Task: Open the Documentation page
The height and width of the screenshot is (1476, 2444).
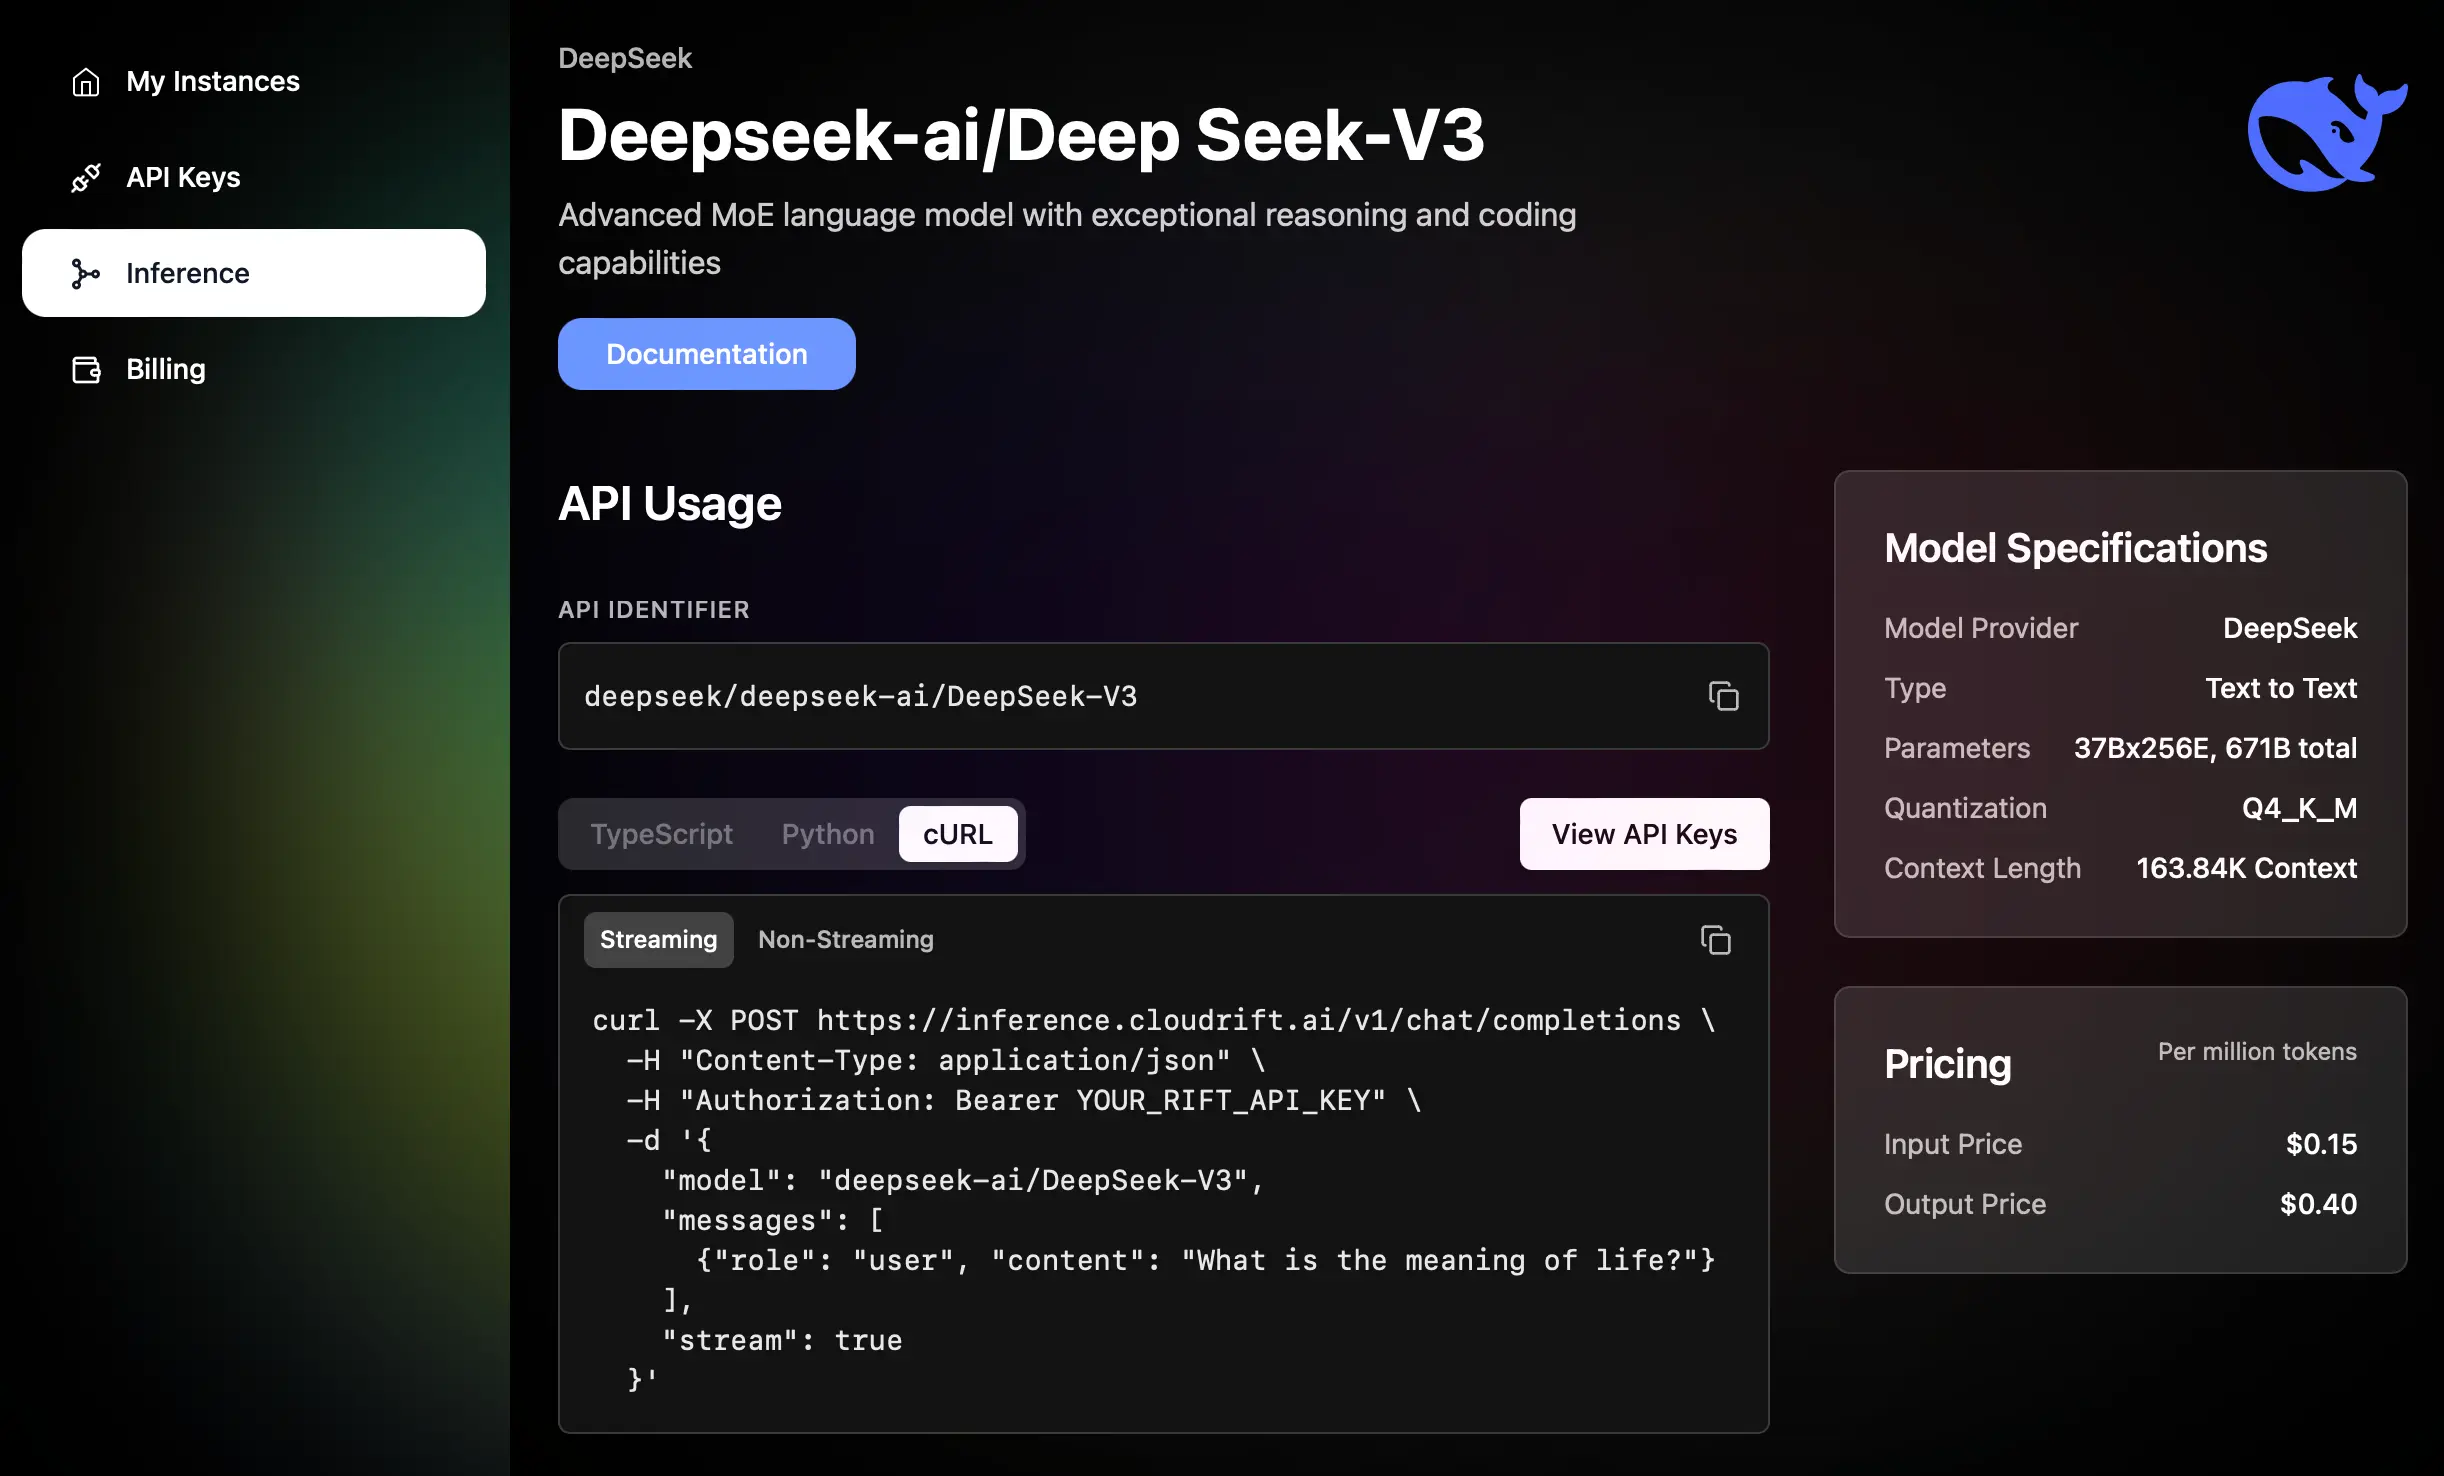Action: tap(706, 354)
